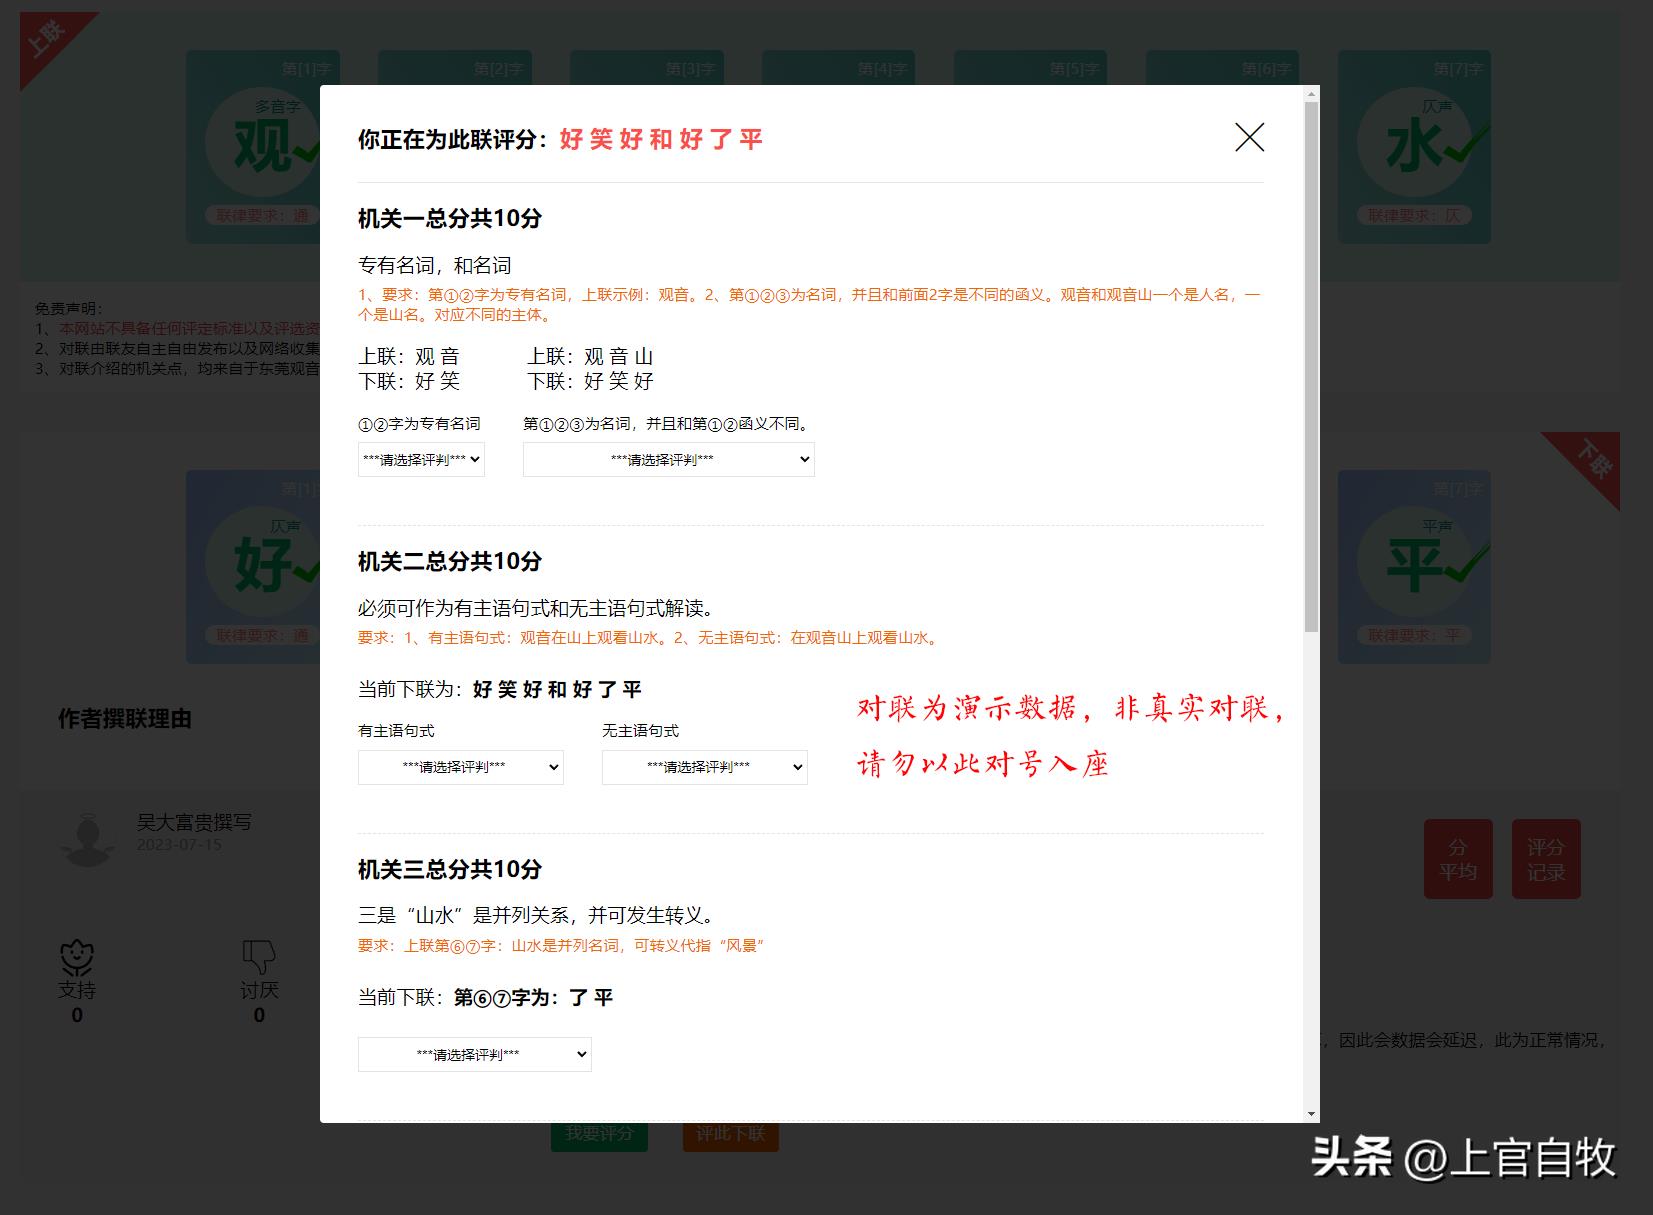Select the 观 character tile icon
Image resolution: width=1653 pixels, height=1215 pixels.
click(262, 146)
